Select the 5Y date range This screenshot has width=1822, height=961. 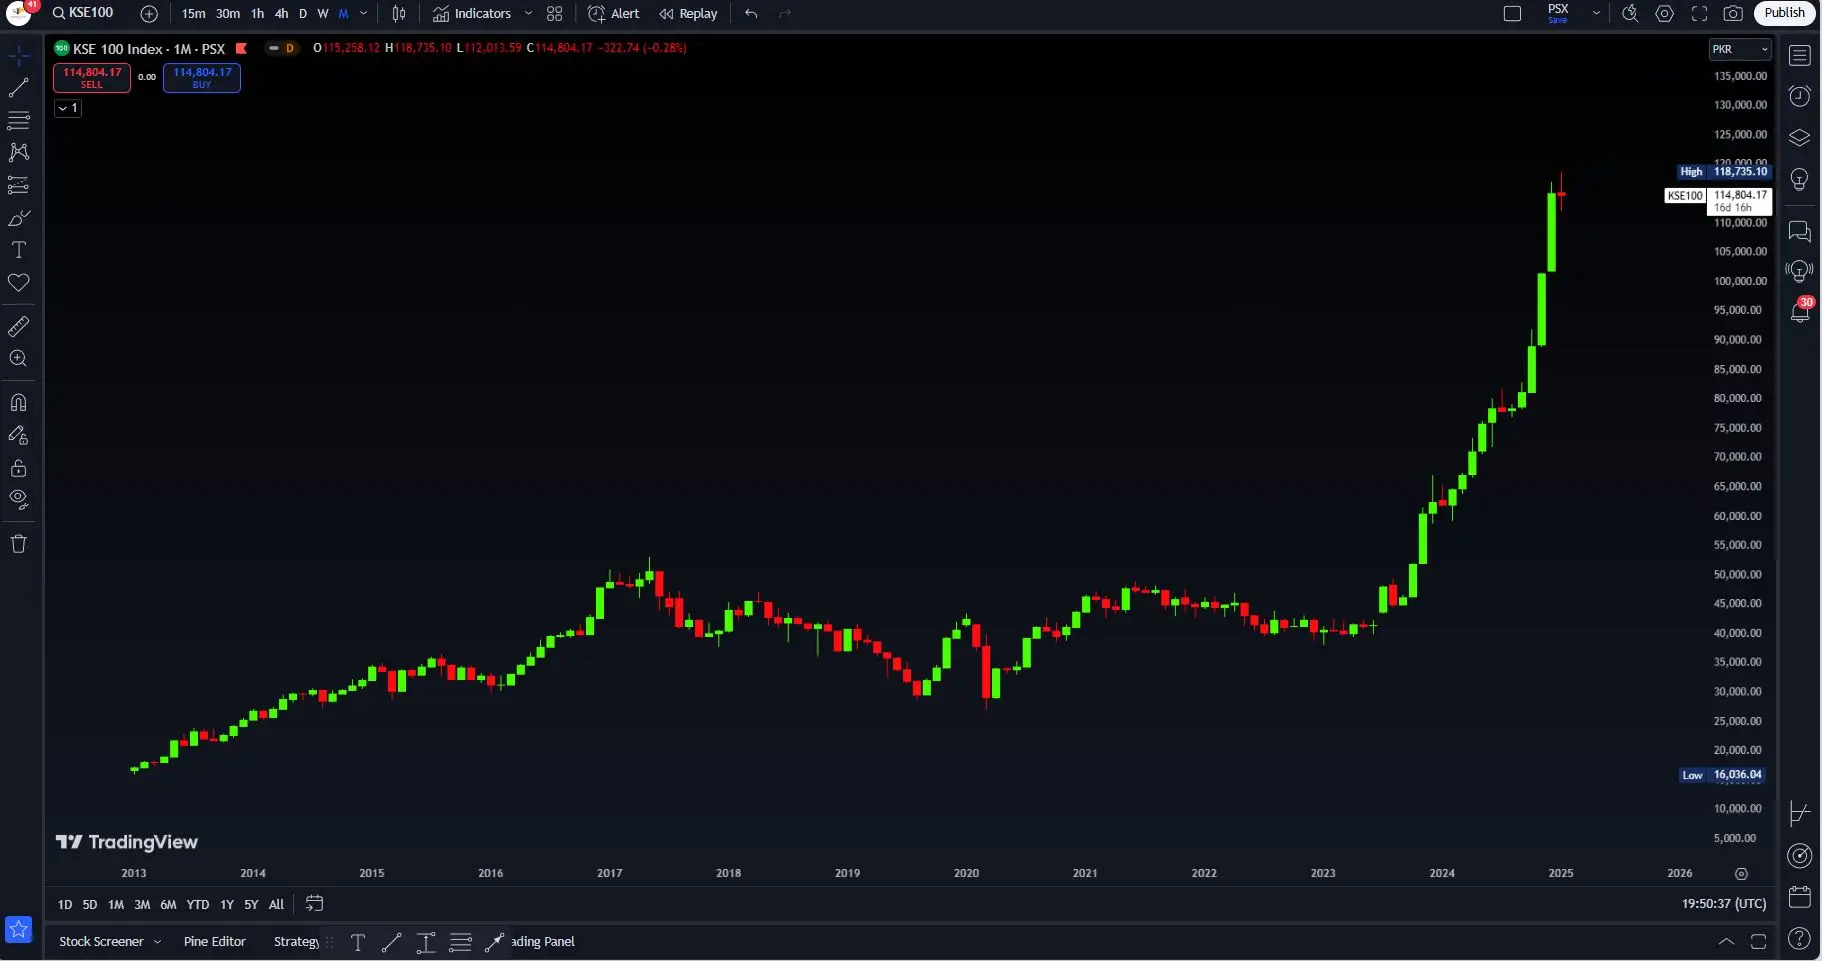pyautogui.click(x=251, y=905)
